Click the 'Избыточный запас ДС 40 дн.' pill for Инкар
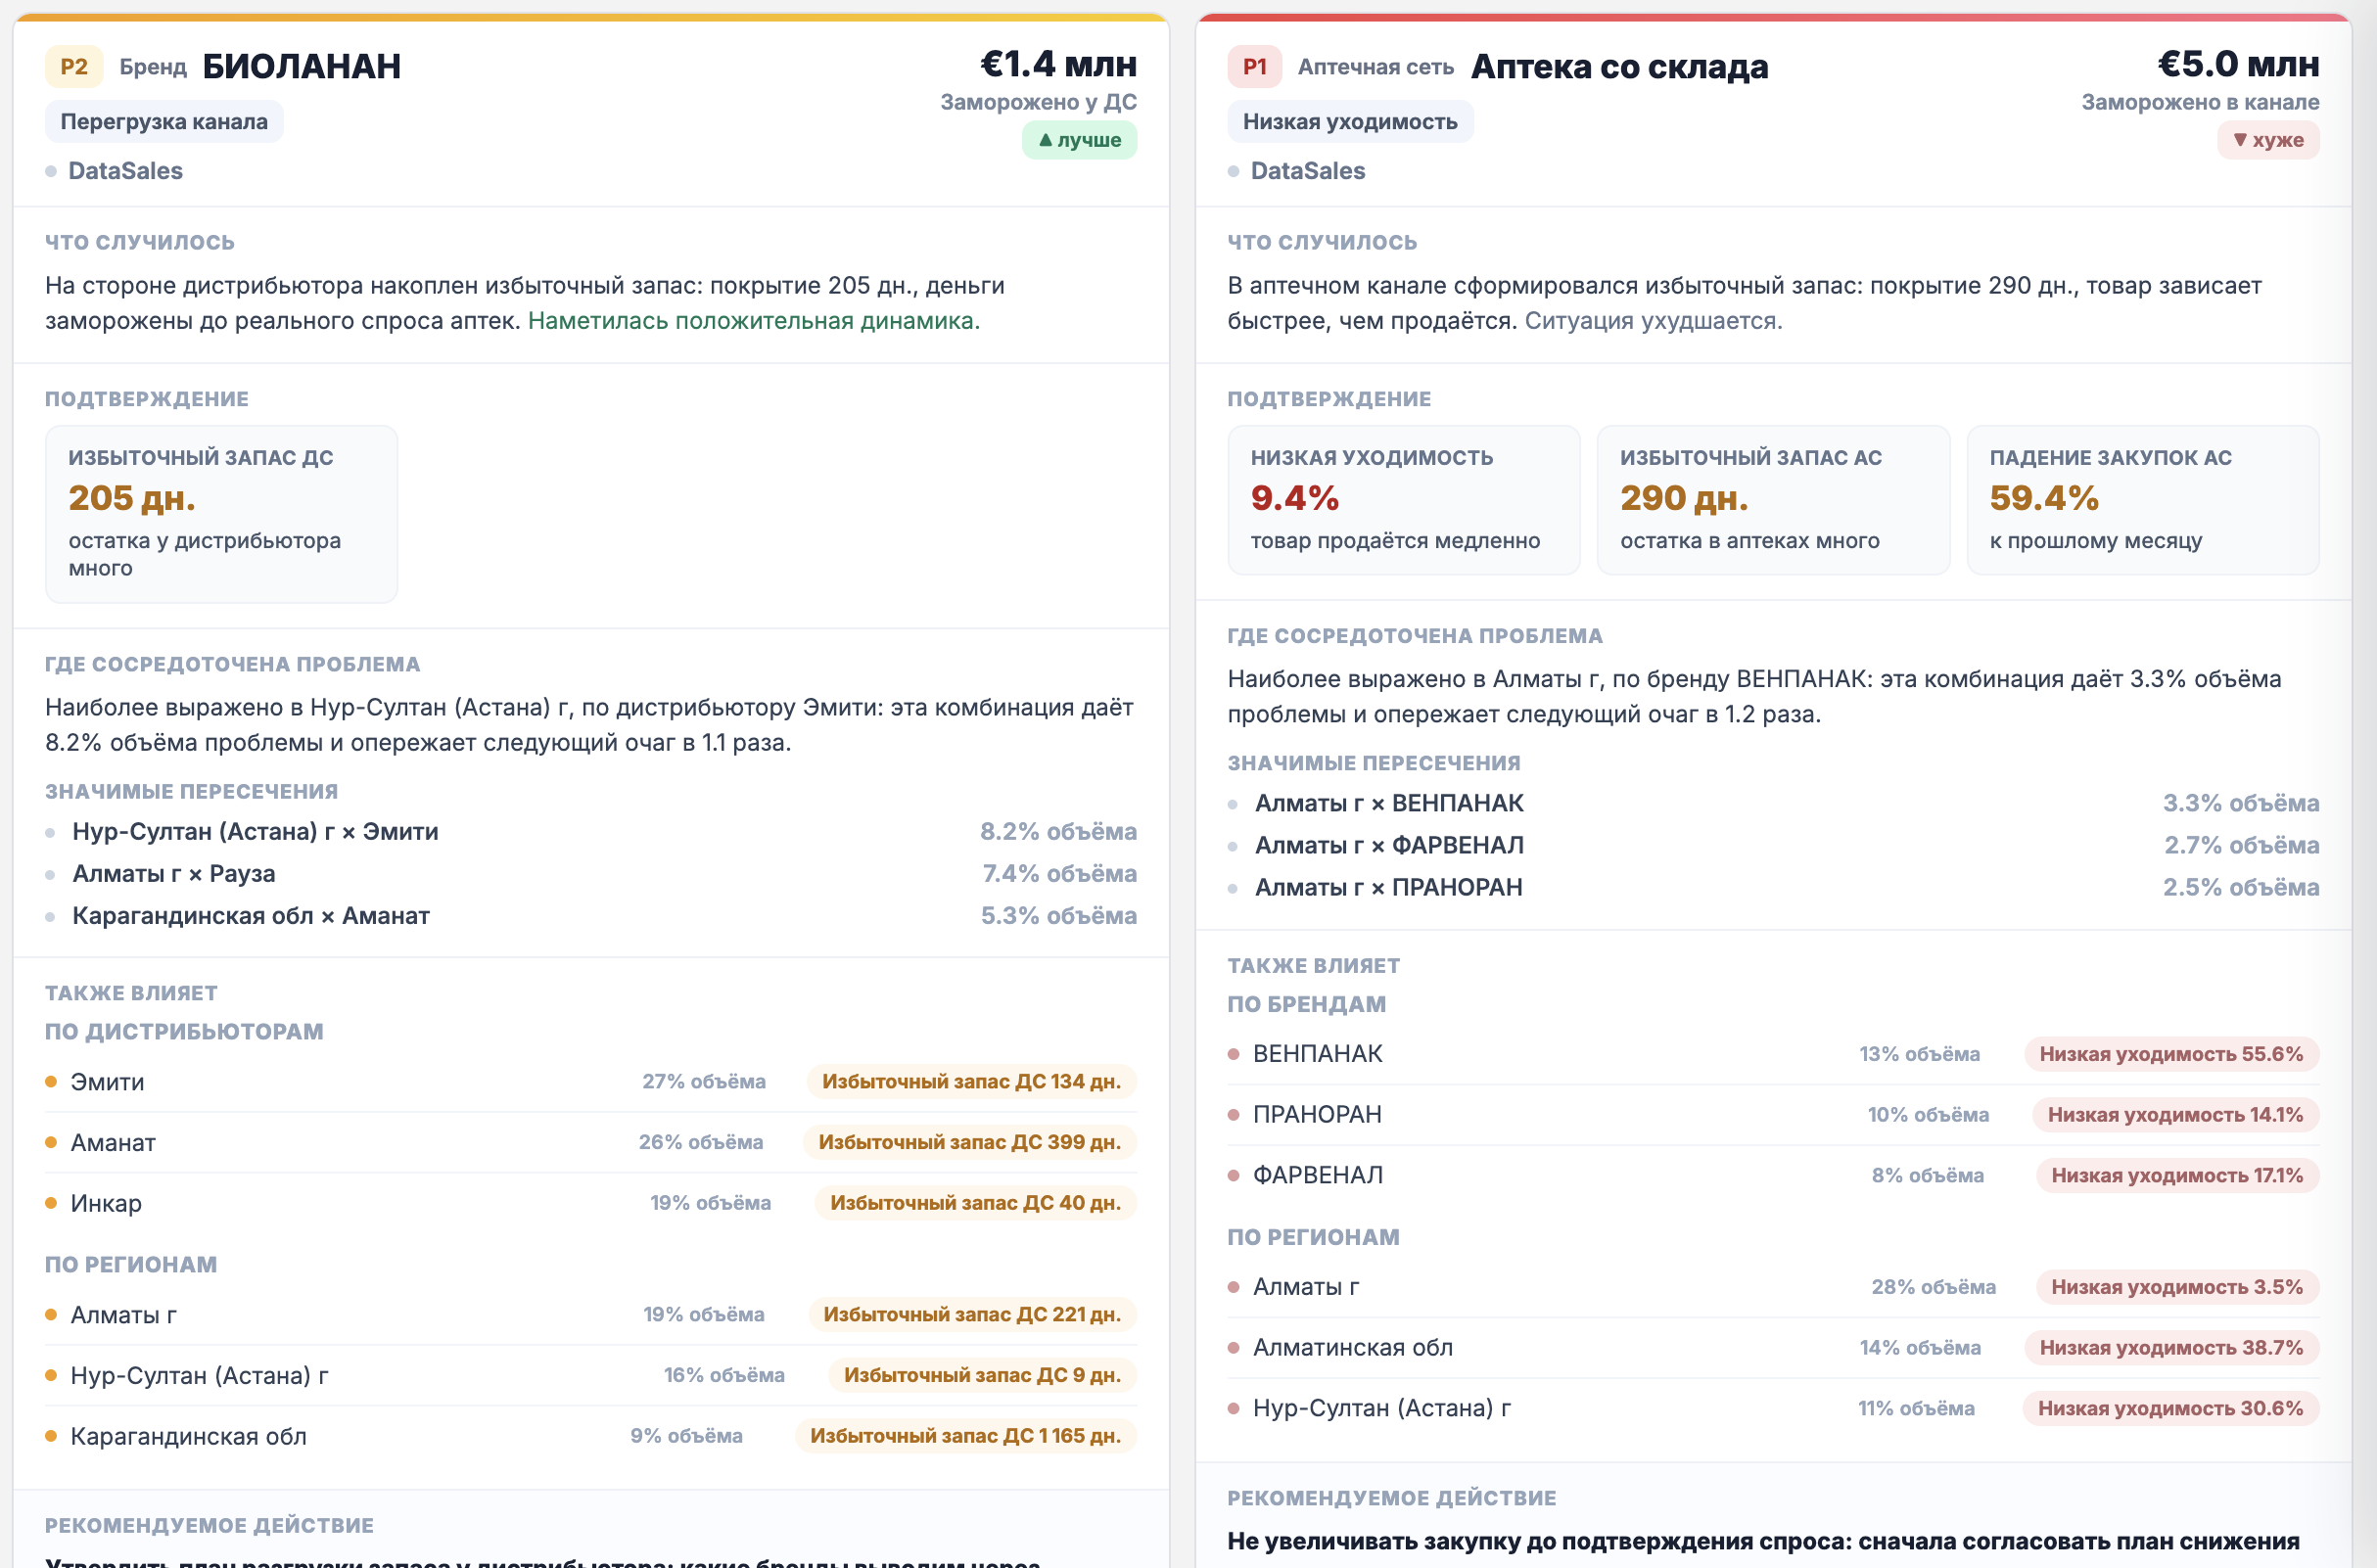 coord(975,1203)
